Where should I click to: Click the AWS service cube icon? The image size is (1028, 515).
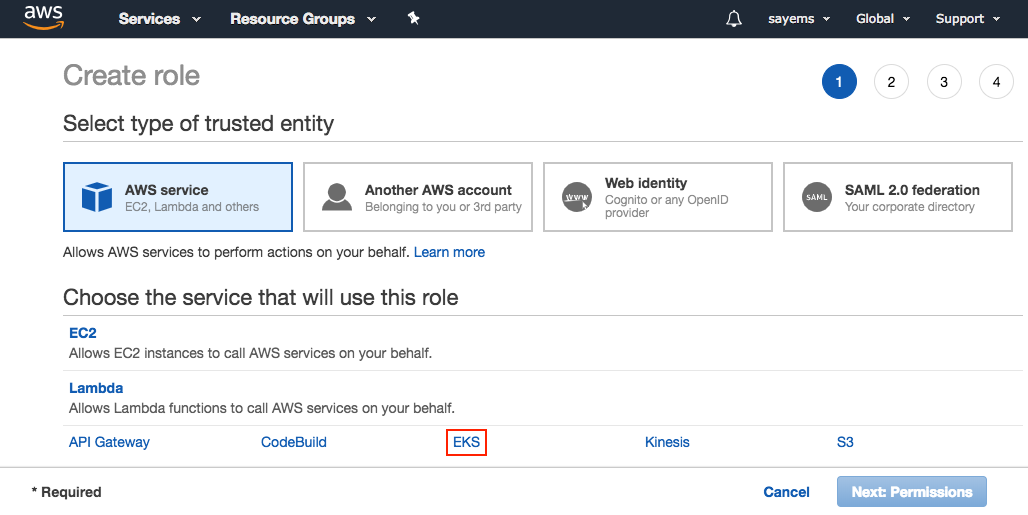[x=97, y=197]
